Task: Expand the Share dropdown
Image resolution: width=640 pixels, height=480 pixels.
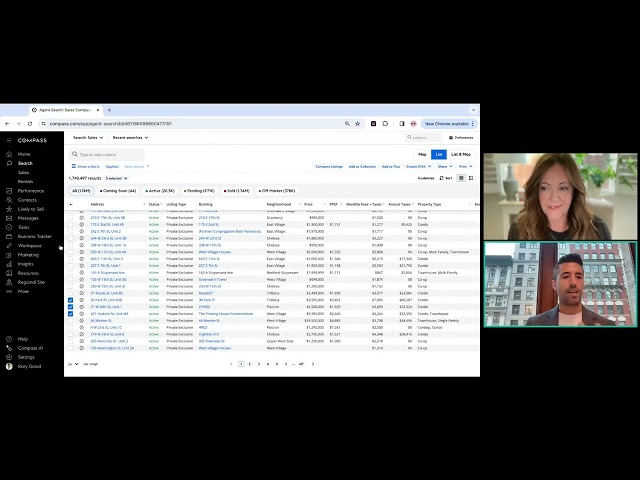Action: (445, 167)
